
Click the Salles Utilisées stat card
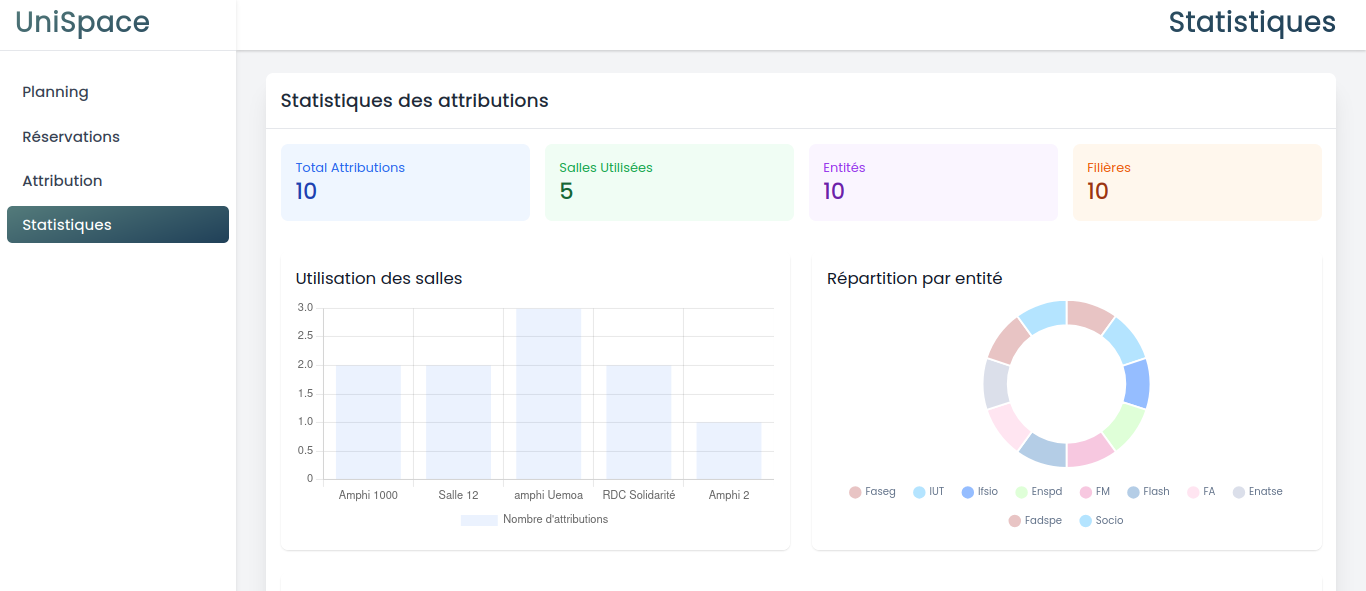(669, 182)
